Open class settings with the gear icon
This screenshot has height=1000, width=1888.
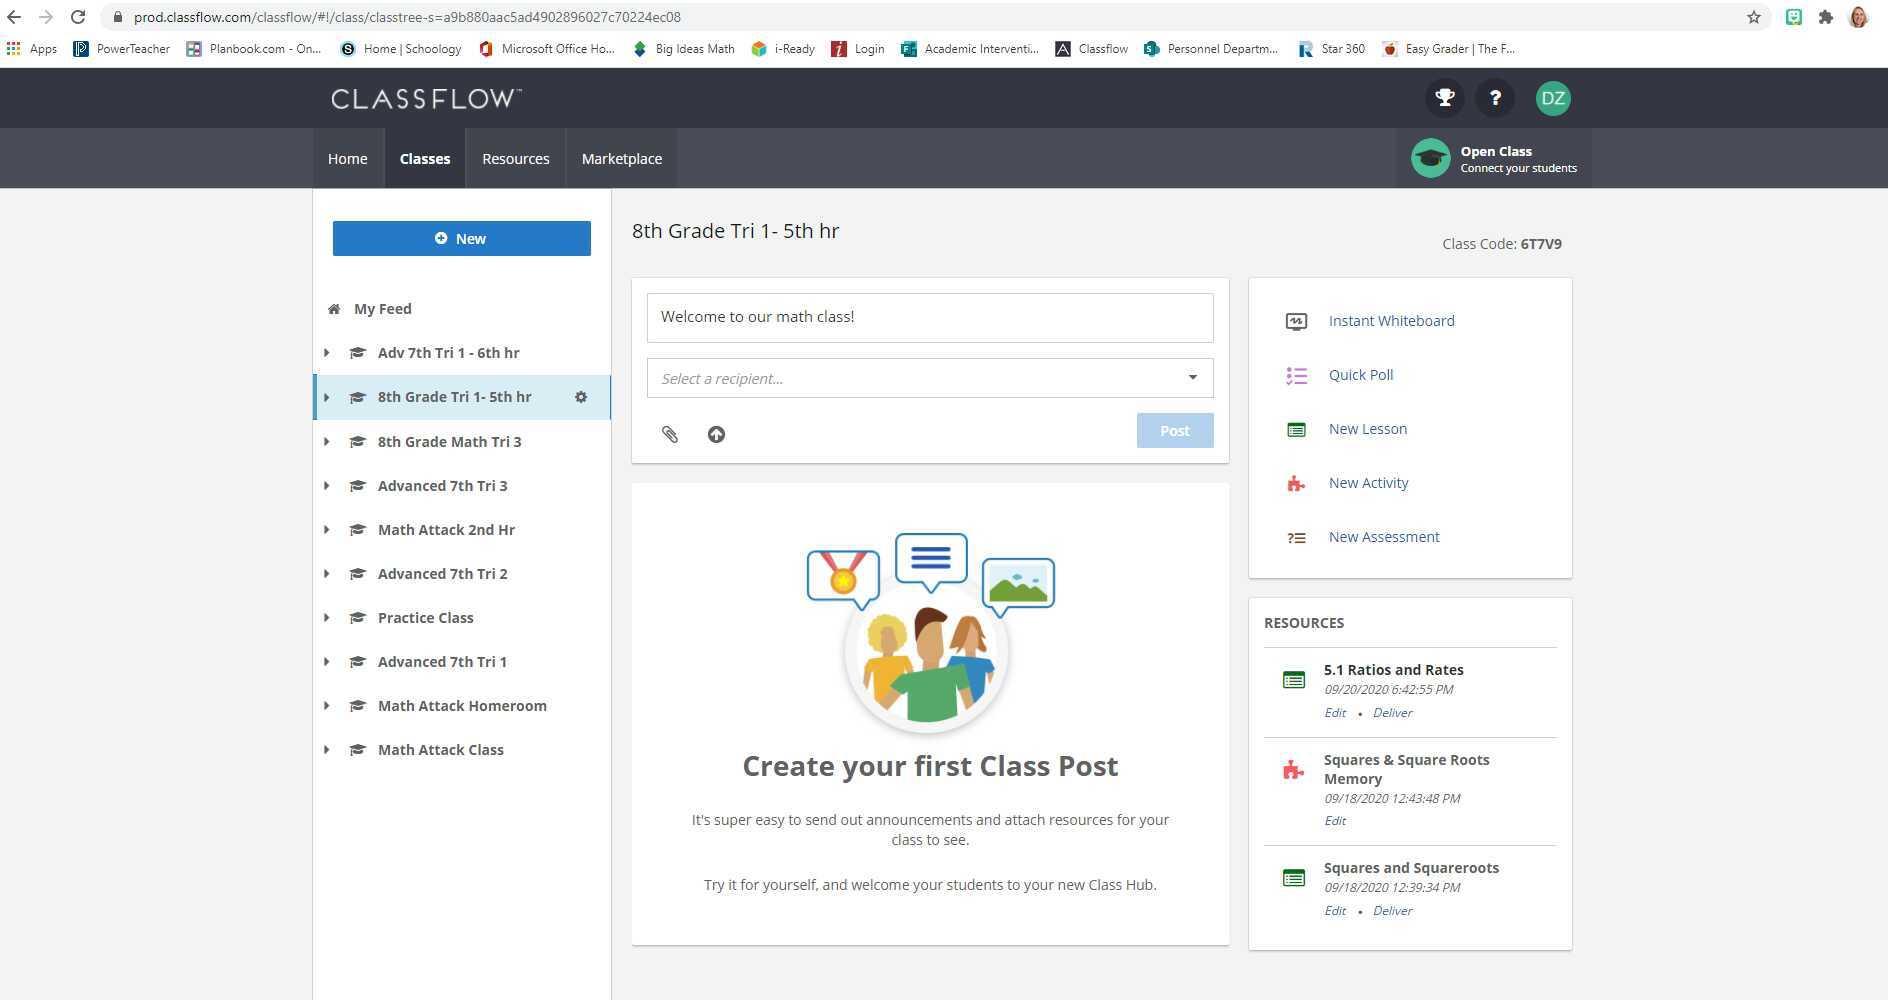[x=581, y=397]
